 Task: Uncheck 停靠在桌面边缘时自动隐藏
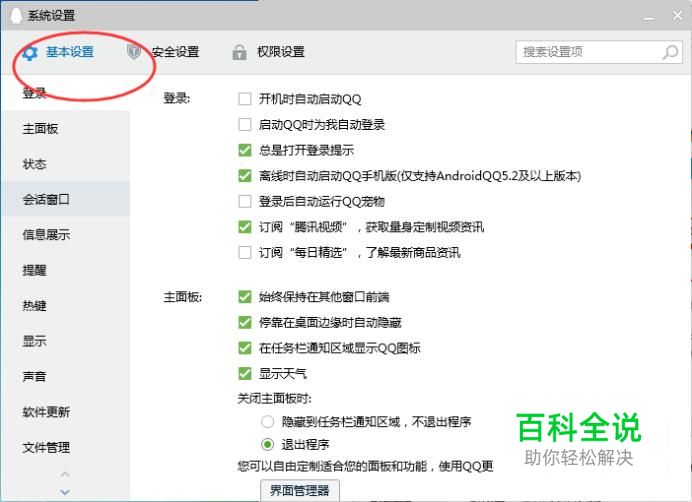coord(244,322)
